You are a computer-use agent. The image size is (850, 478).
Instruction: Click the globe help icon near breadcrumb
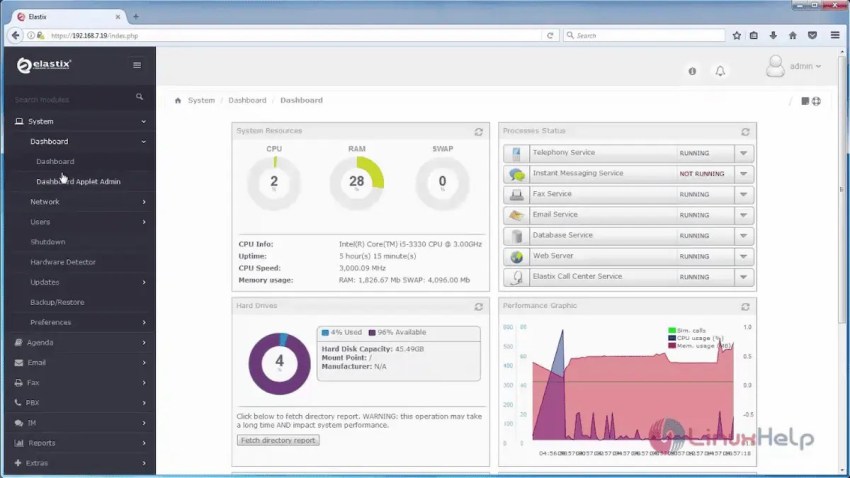point(816,101)
